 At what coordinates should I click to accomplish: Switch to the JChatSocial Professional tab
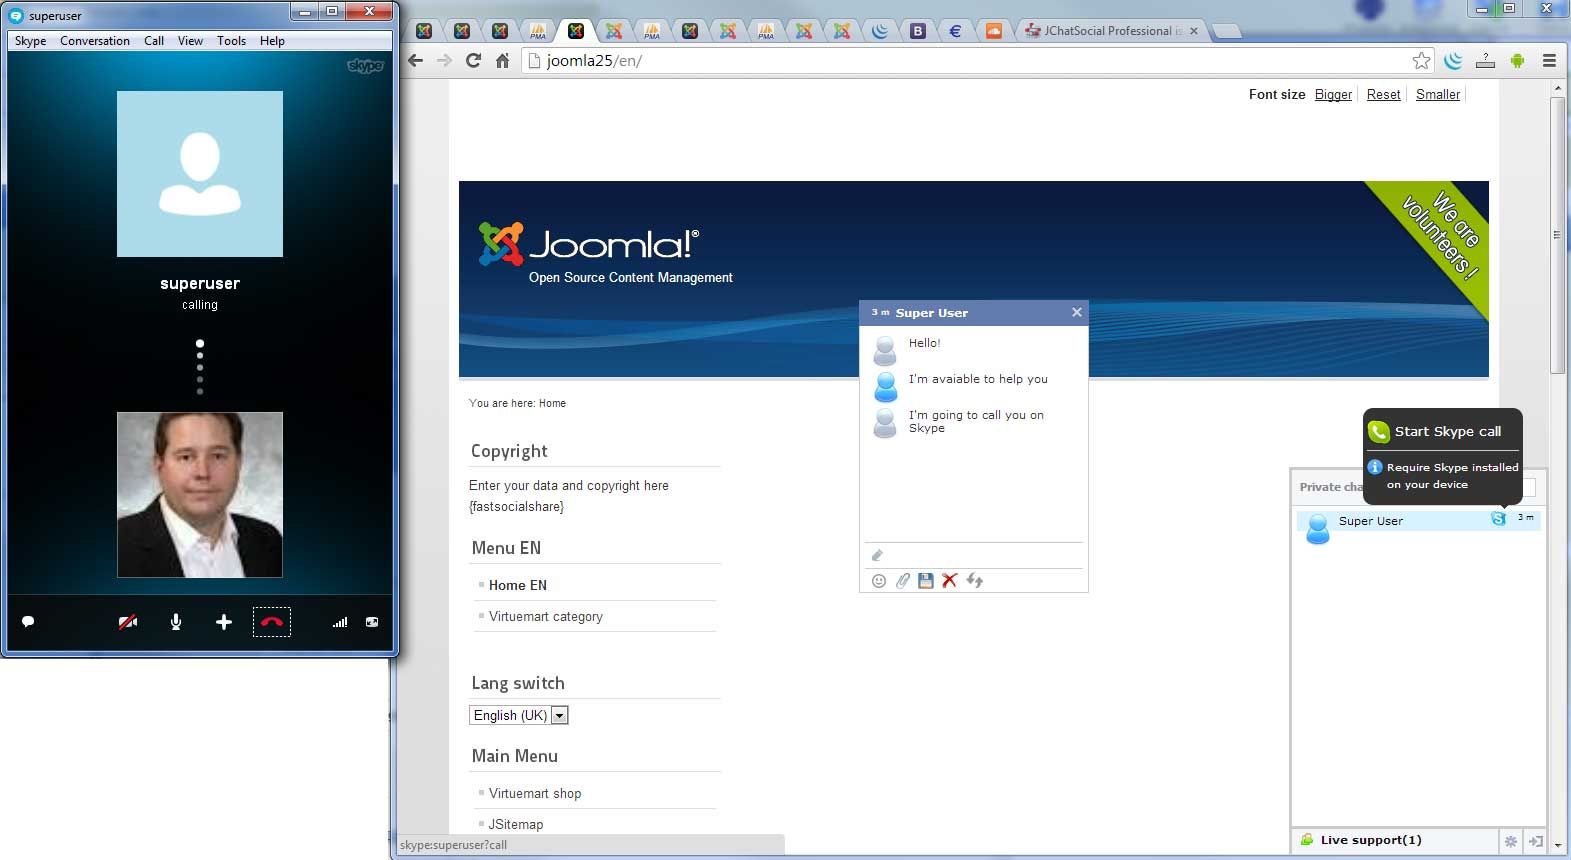1110,31
